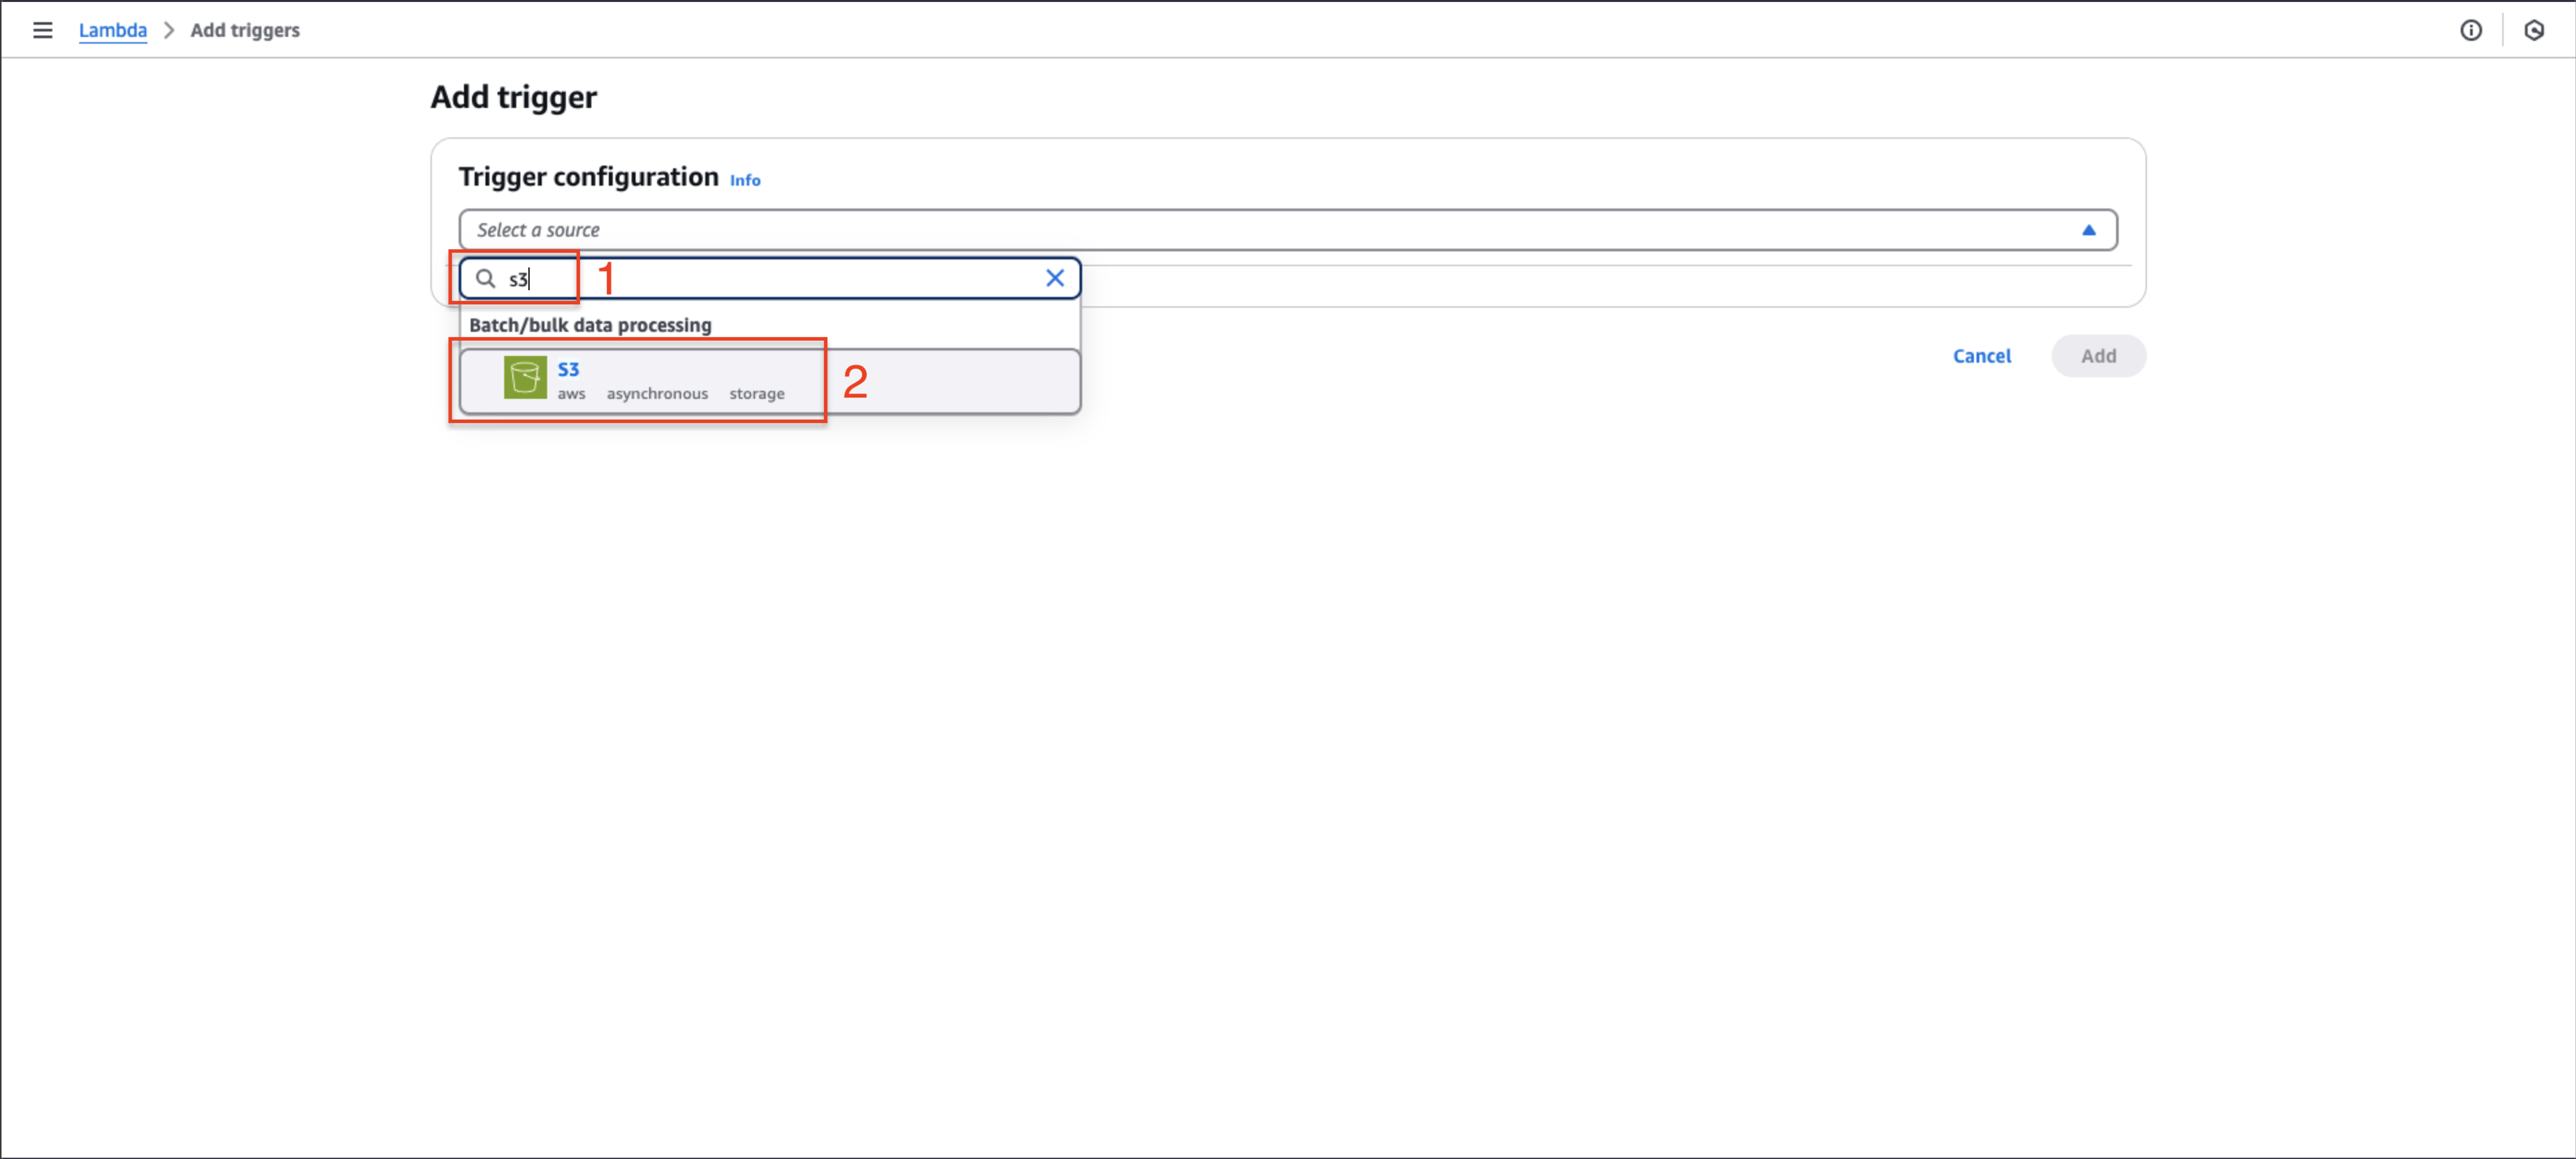Open the hamburger navigation menu
2576x1159 pixels.
42,30
